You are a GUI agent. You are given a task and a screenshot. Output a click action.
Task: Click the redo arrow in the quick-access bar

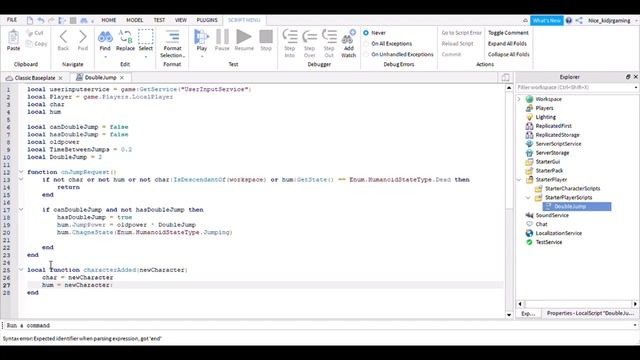click(x=51, y=20)
